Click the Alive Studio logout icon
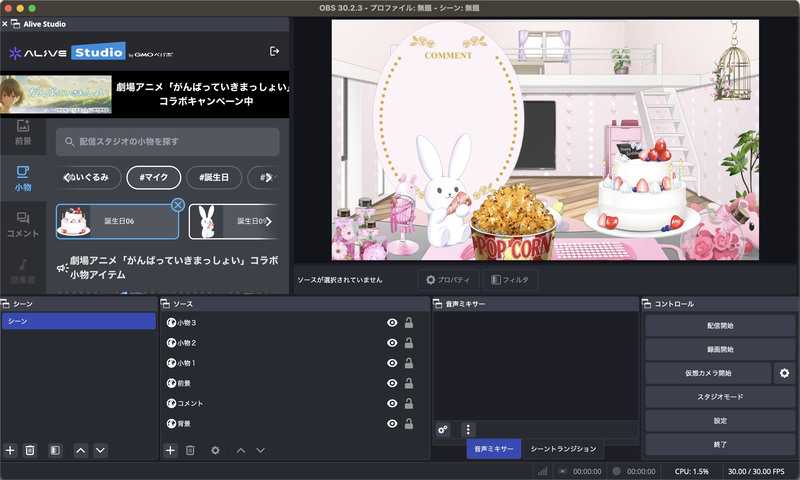This screenshot has width=800, height=480. (x=274, y=51)
